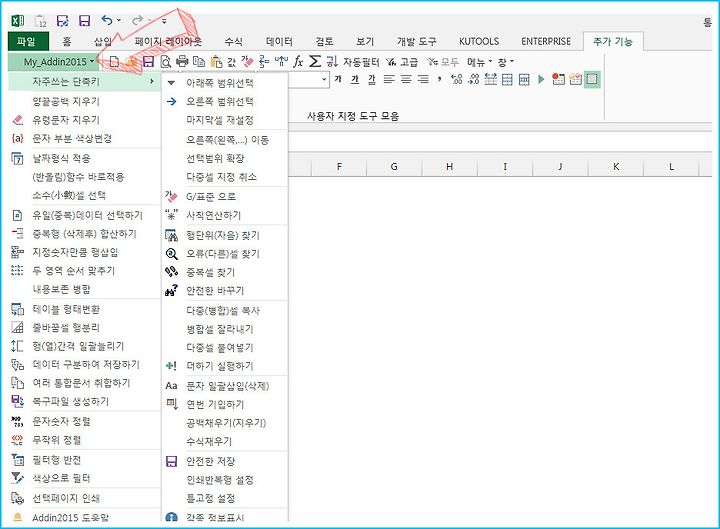The height and width of the screenshot is (529, 720).
Task: Open the font name combo box dropdown arrow
Action: coord(324,79)
